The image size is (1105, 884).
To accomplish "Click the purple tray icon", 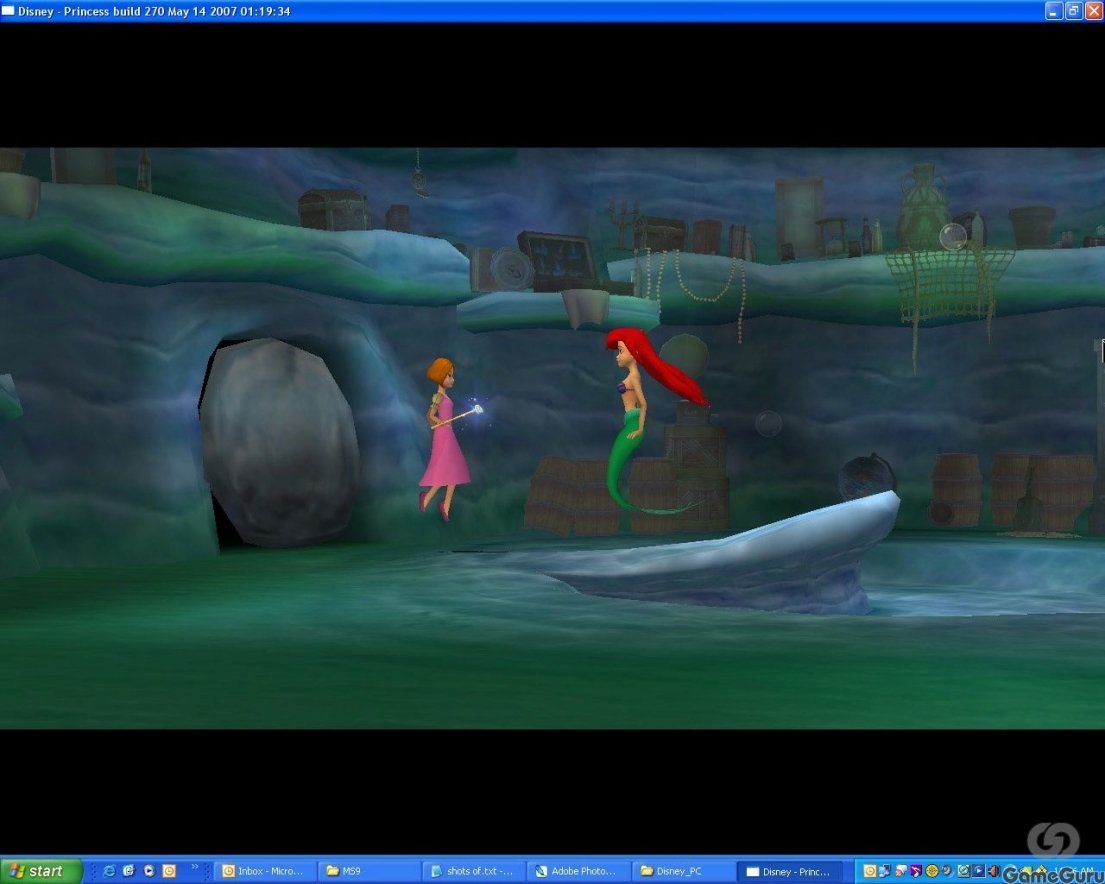I will tap(916, 871).
